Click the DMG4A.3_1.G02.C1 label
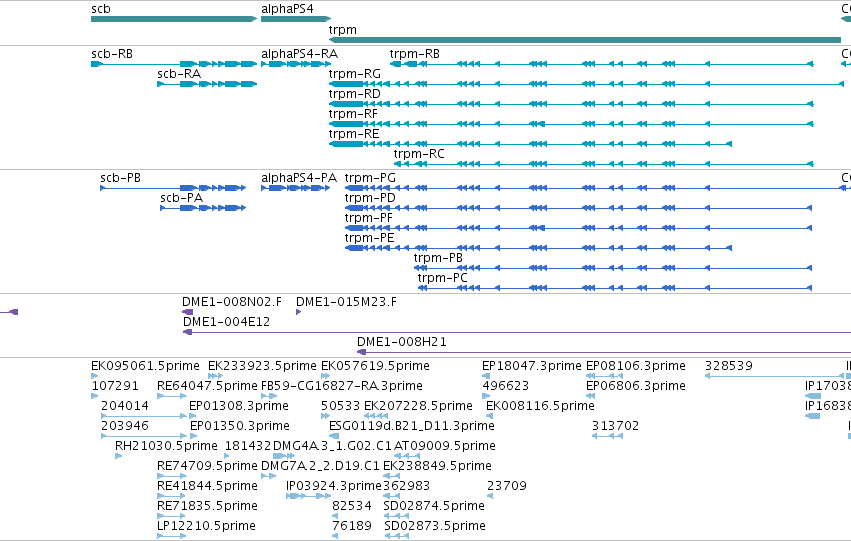Viewport: 851px width, 541px height. coord(332,447)
